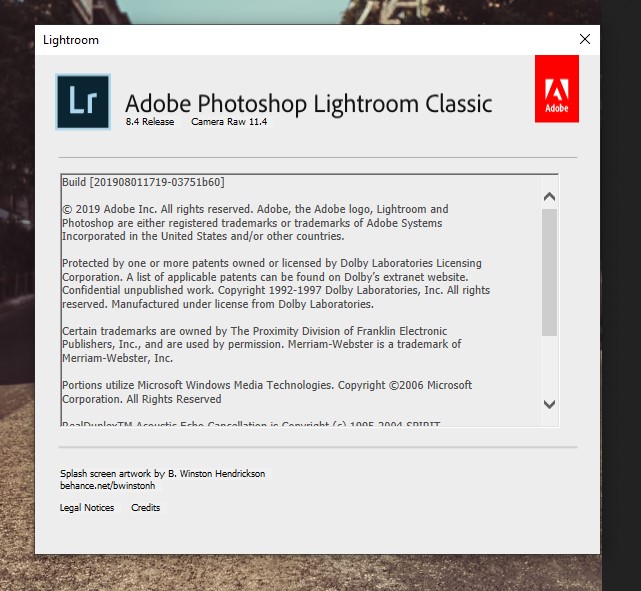Click the Dolby Laboratories Licensing patent line
The image size is (641, 591).
[x=271, y=263]
